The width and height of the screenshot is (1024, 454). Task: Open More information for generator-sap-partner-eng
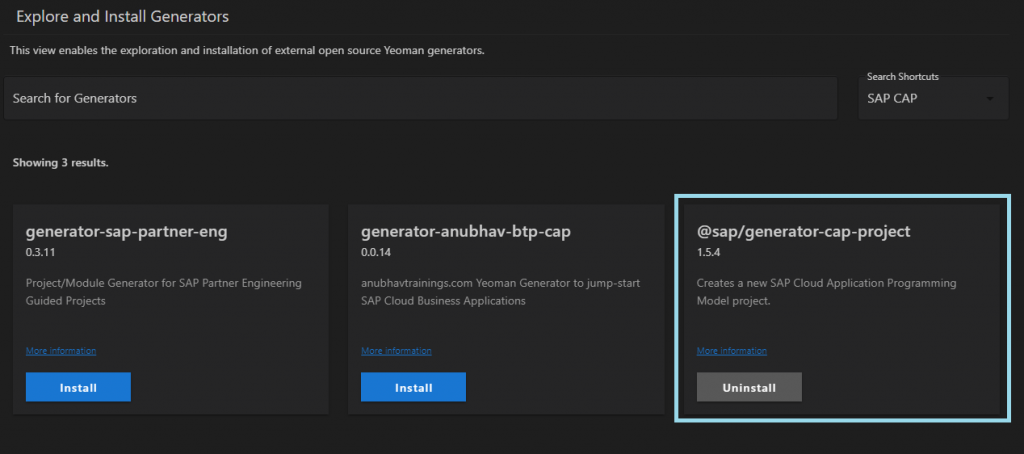coord(61,351)
